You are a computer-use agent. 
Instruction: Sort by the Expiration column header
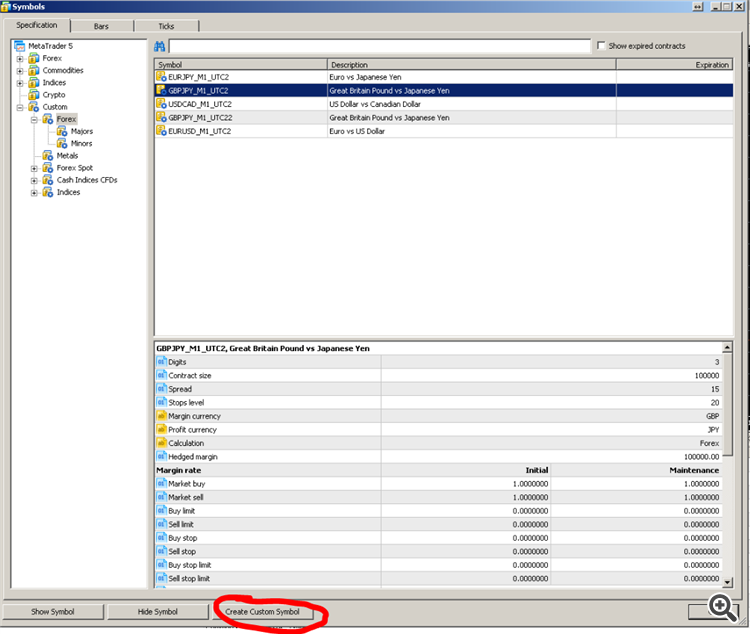point(674,65)
